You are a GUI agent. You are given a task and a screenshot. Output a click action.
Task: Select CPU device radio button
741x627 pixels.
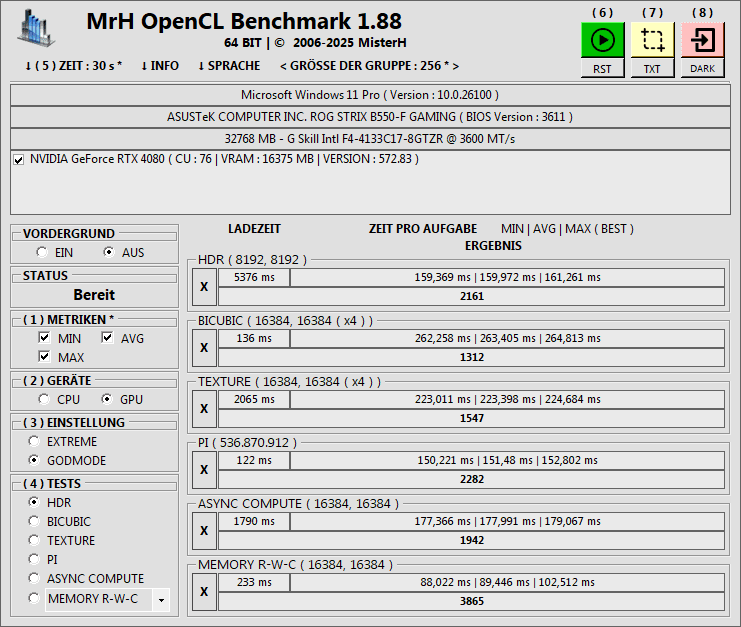click(44, 399)
